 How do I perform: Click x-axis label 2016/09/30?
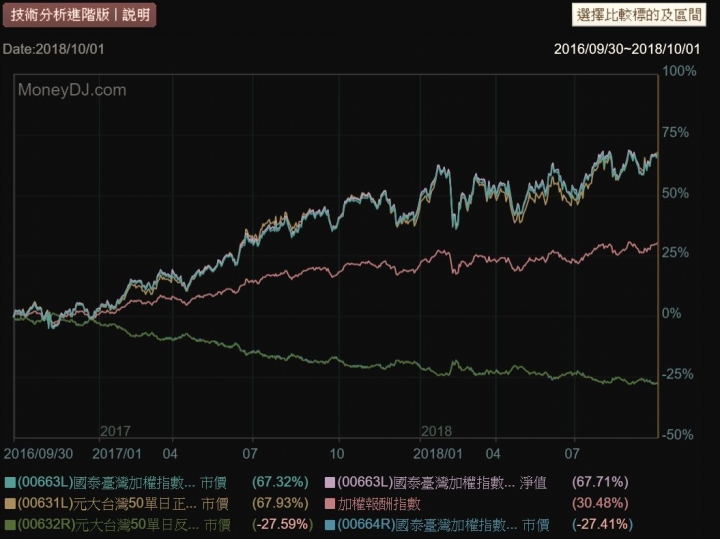pos(38,454)
